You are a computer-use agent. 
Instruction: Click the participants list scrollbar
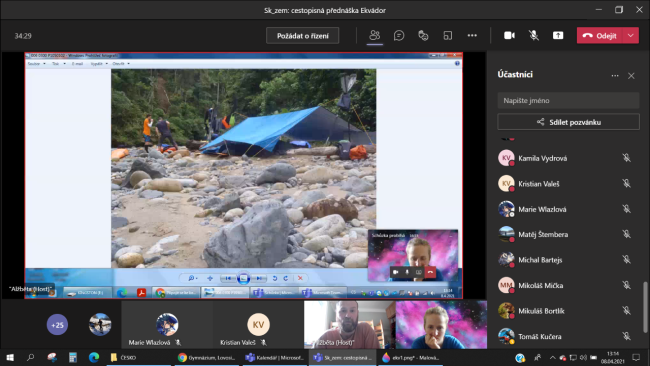[645, 307]
